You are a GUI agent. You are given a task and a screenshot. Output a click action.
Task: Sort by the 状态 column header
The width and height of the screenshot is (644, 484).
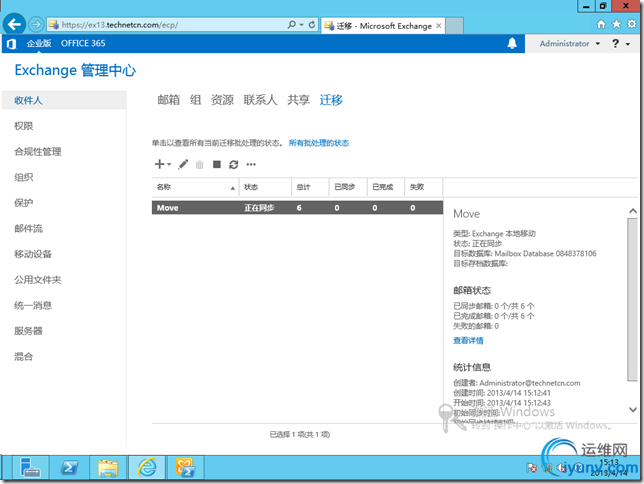pos(265,187)
